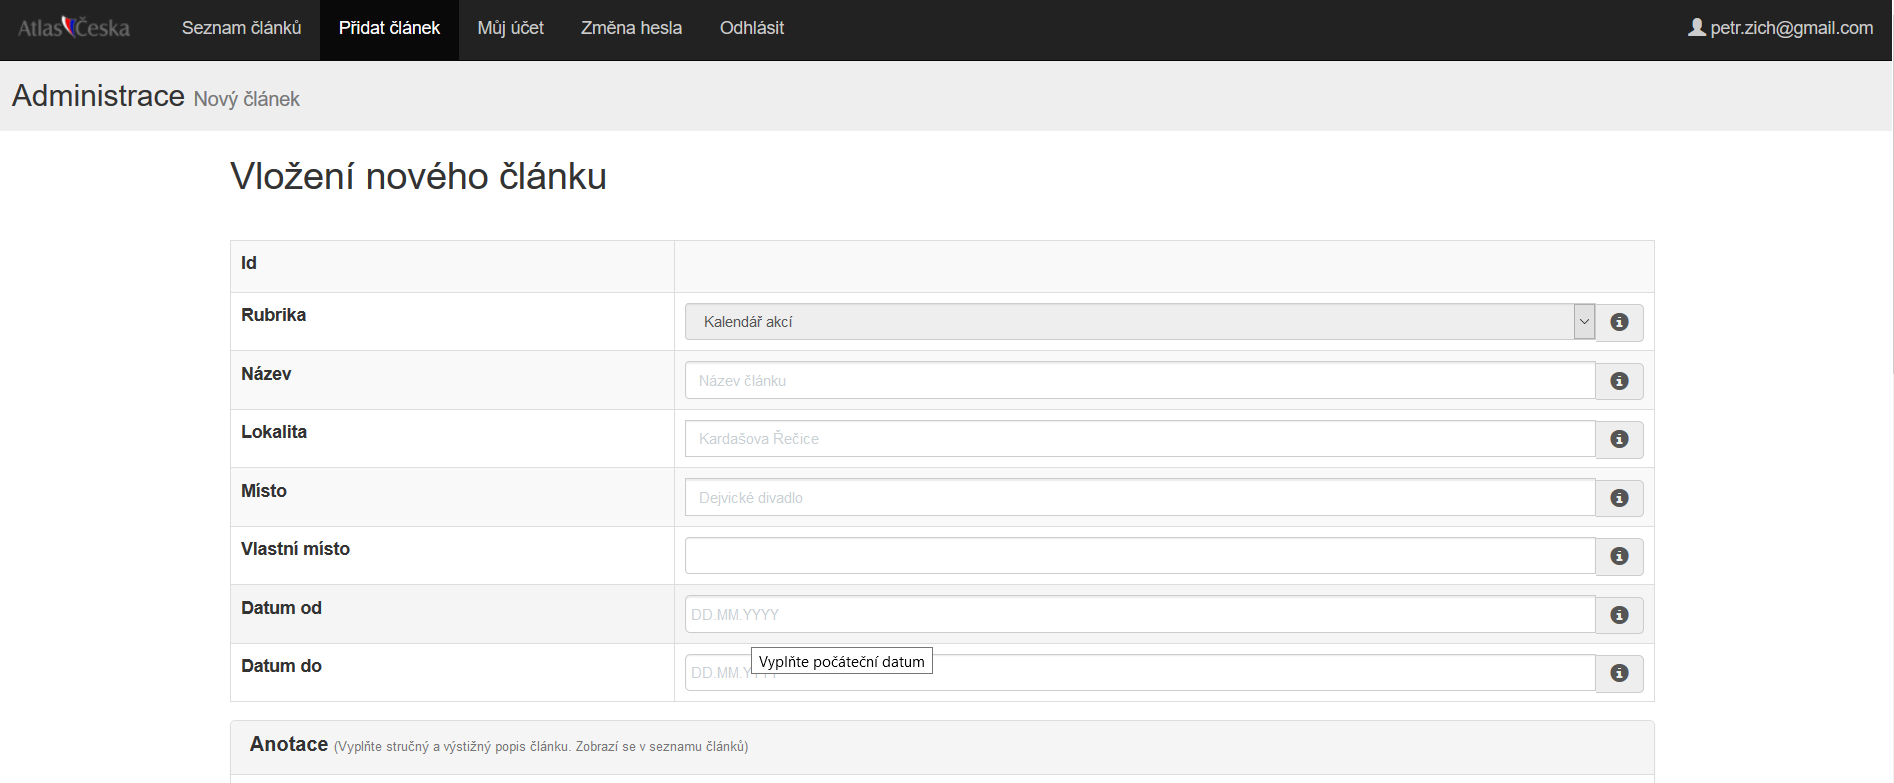1894x783 pixels.
Task: Focus the Datum do date field
Action: [1140, 673]
